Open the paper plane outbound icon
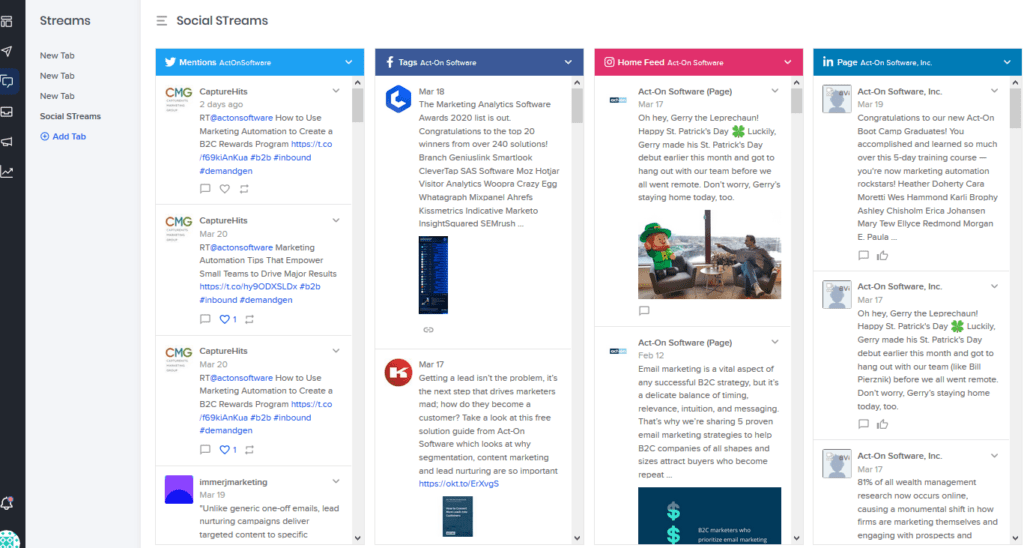1024x548 pixels. [7, 51]
